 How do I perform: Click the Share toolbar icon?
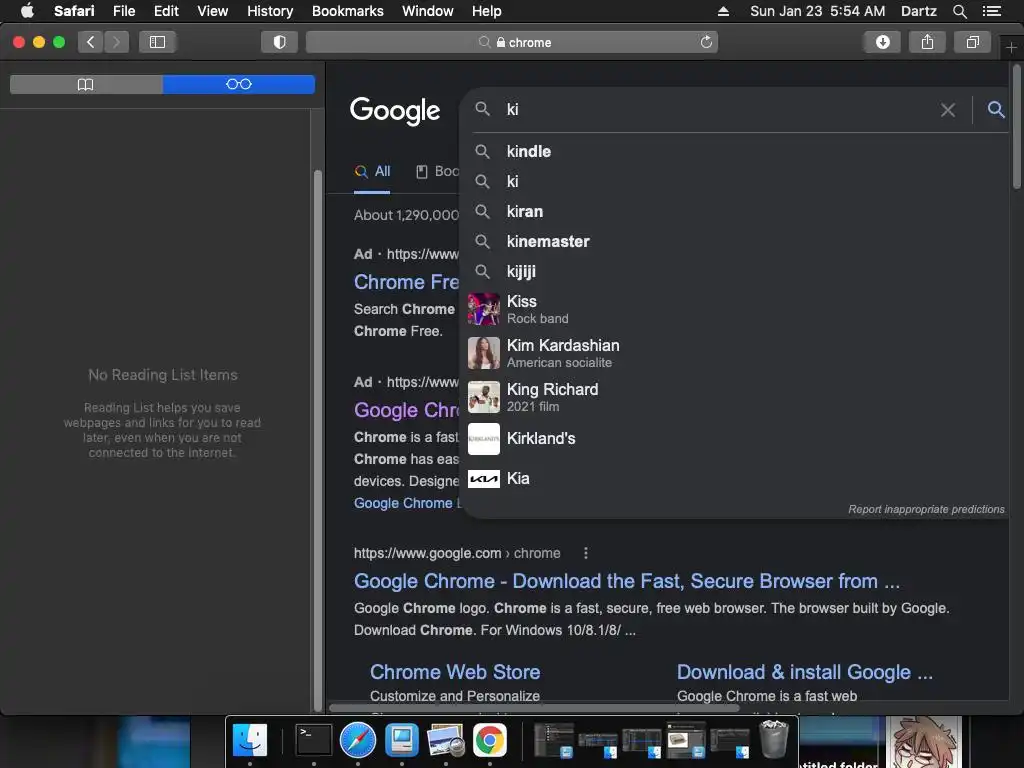click(x=927, y=42)
